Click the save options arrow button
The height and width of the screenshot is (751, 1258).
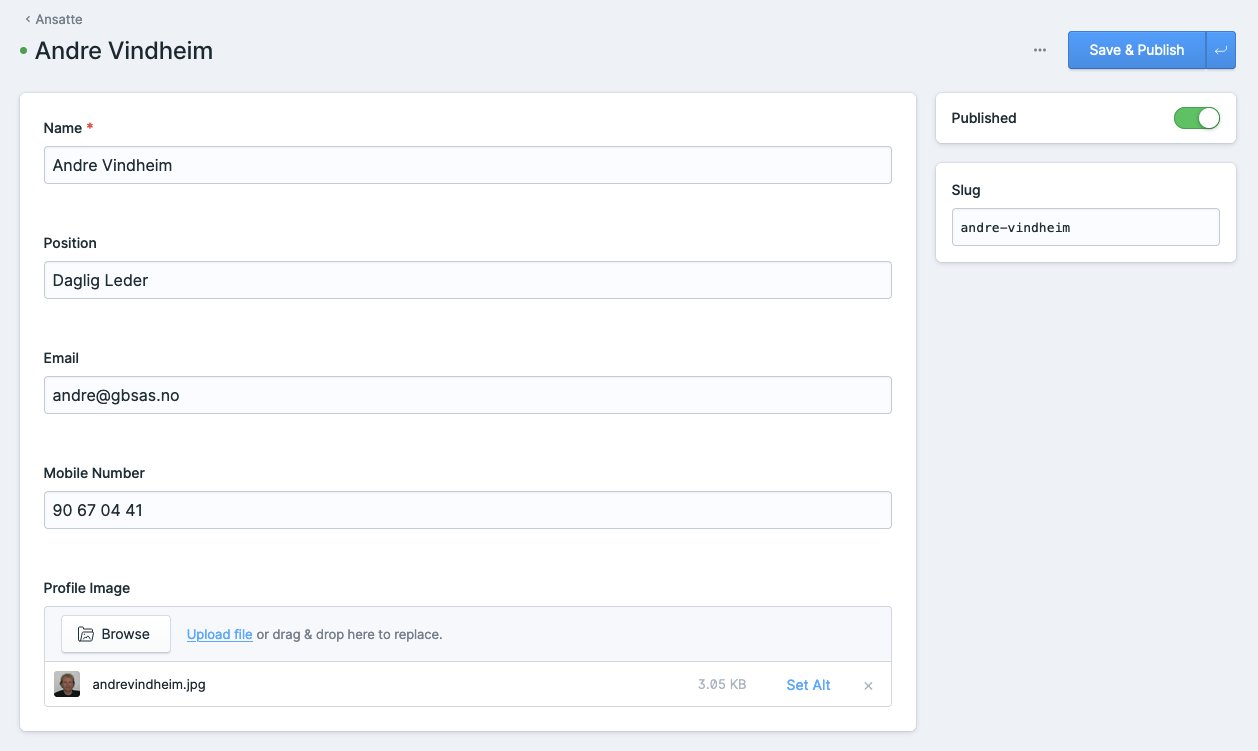[x=1221, y=50]
